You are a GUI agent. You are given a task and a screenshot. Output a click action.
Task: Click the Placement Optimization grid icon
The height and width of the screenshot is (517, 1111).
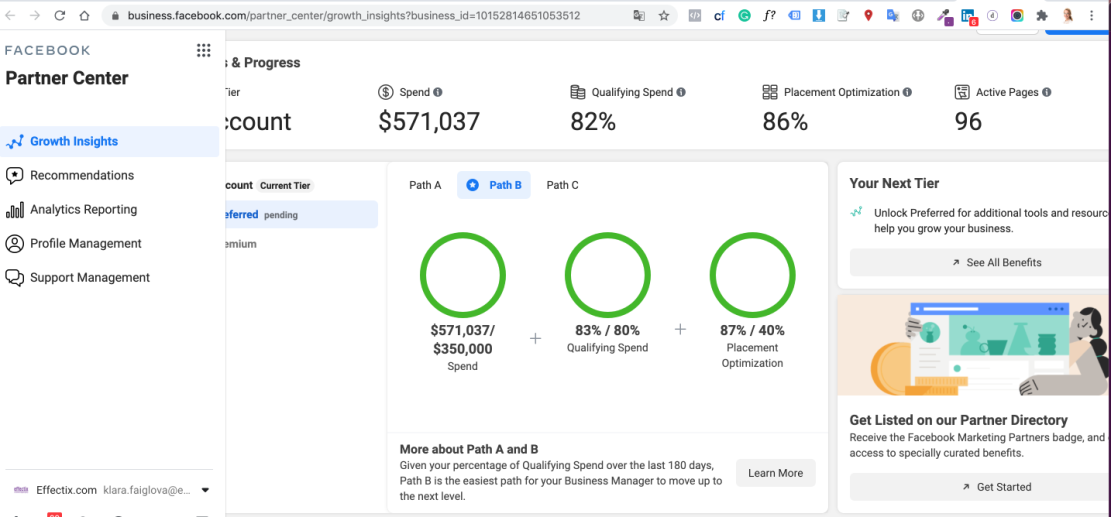coord(770,92)
